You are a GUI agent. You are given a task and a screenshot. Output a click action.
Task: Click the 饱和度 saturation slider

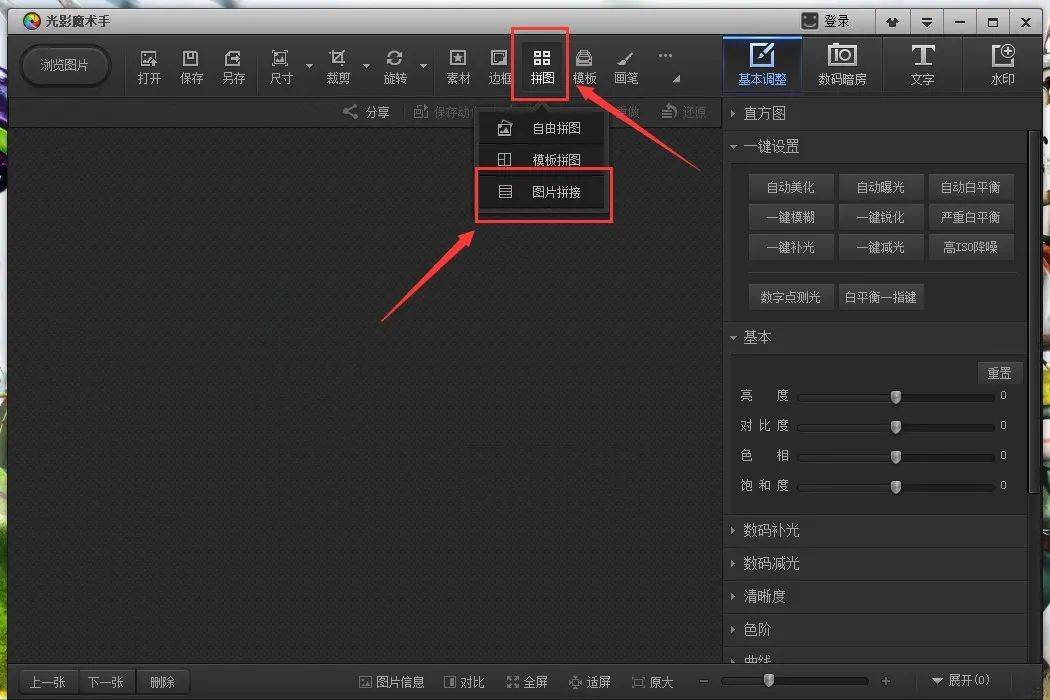pyautogui.click(x=895, y=486)
